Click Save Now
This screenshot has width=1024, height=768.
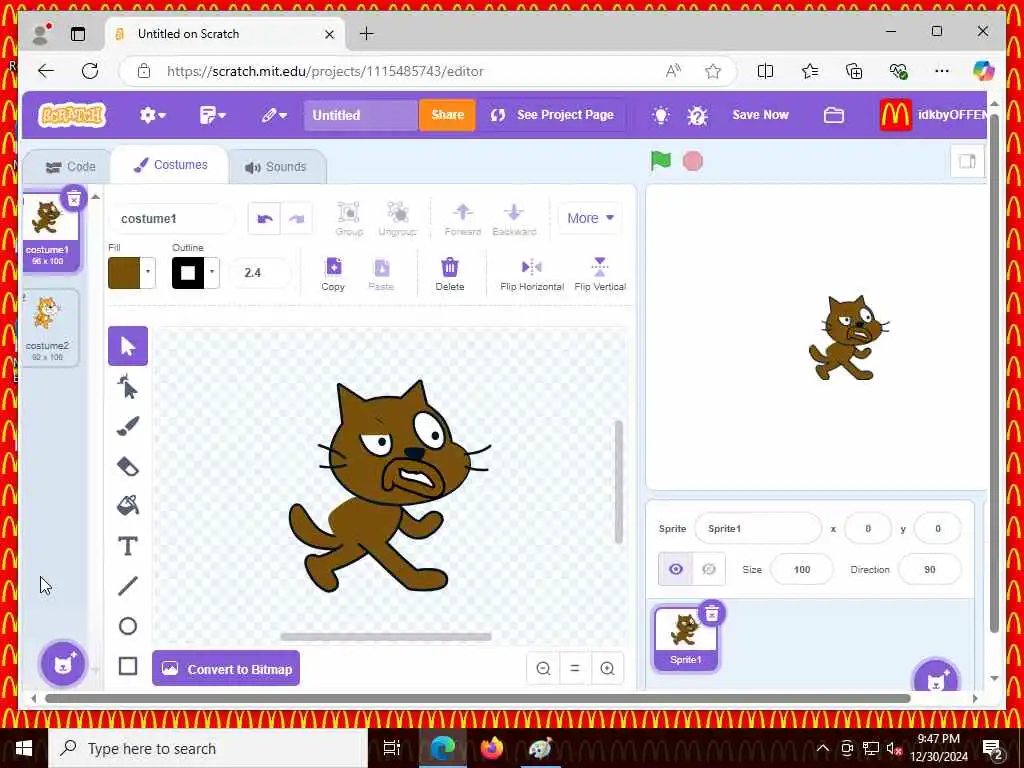pyautogui.click(x=760, y=115)
